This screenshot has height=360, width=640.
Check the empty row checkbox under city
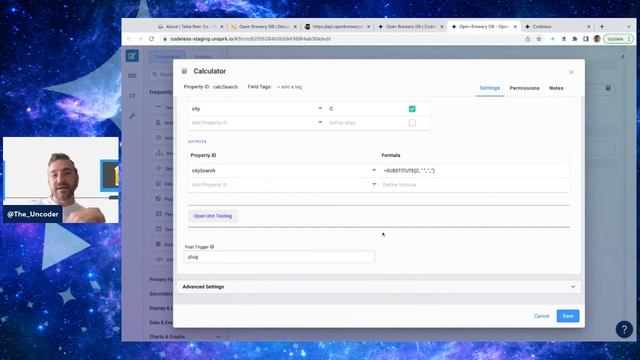point(412,123)
